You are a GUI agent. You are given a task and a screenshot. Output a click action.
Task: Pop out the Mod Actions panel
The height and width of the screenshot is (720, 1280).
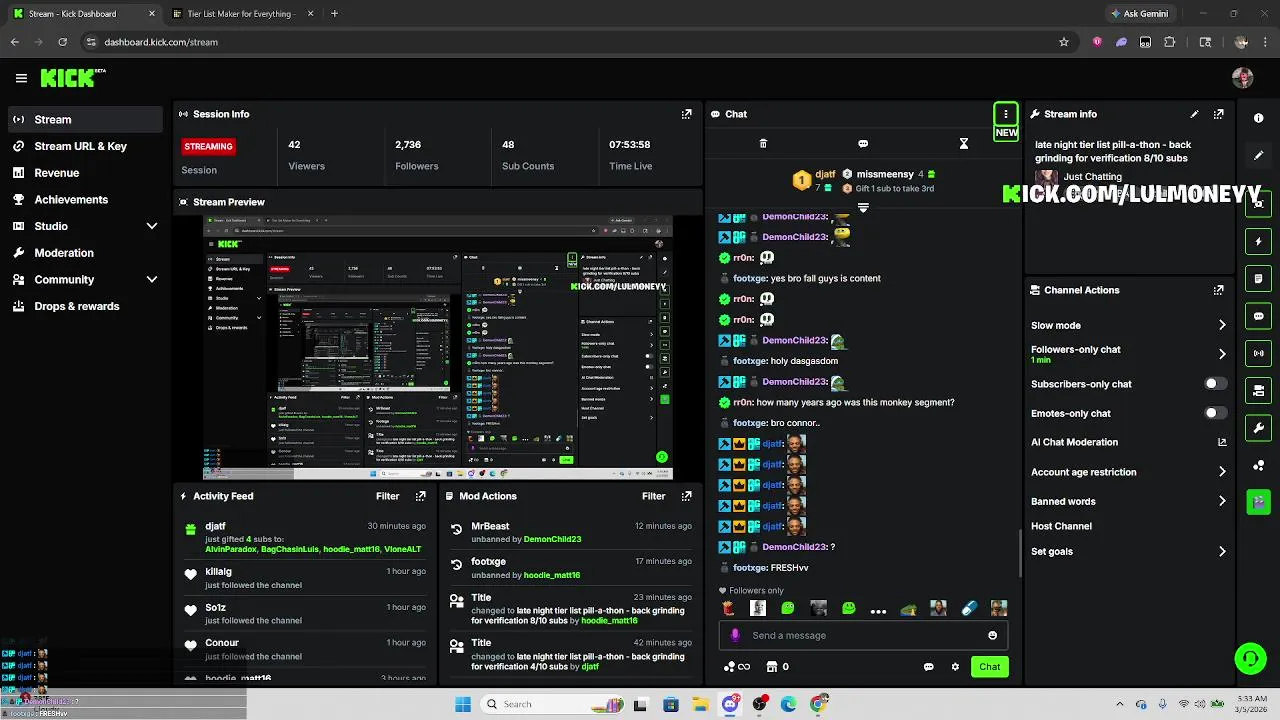pyautogui.click(x=686, y=496)
